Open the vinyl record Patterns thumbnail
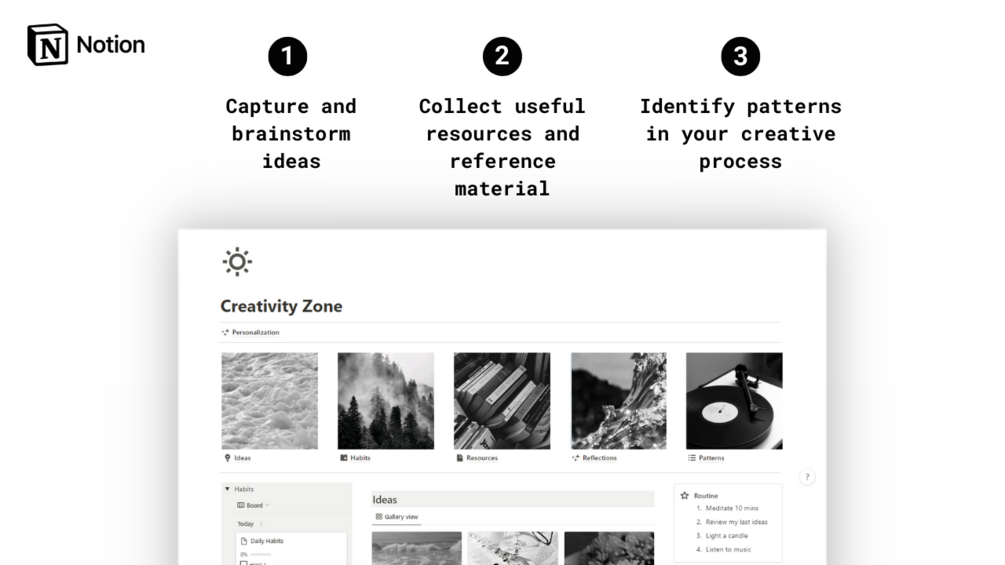 pyautogui.click(x=735, y=401)
